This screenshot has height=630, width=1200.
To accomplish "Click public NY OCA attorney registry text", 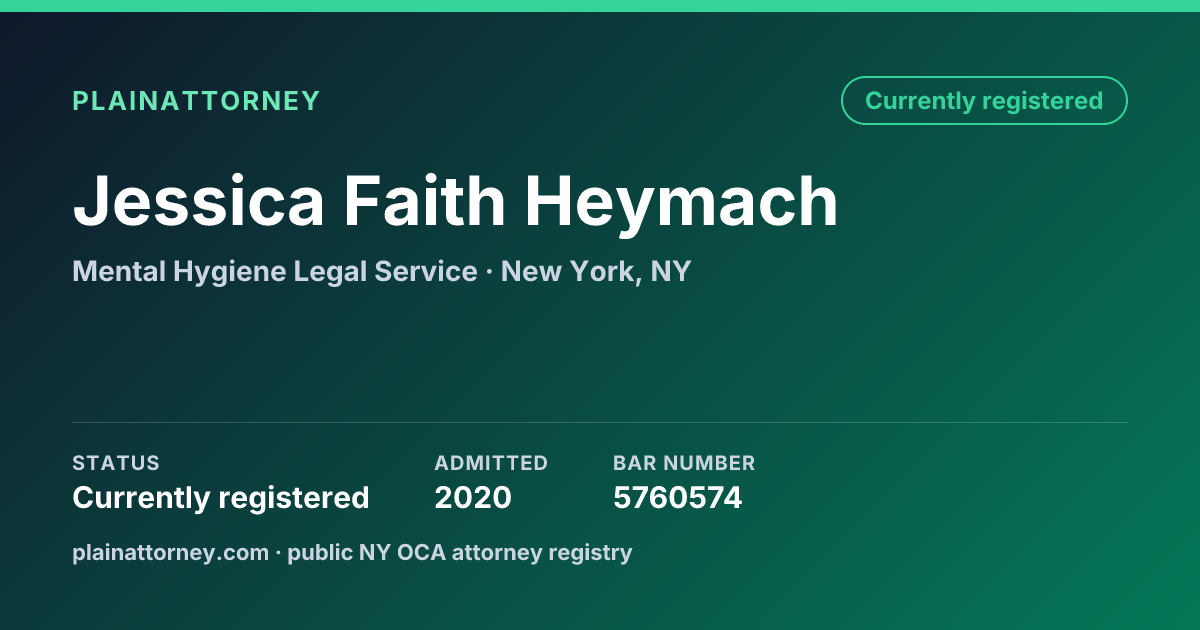I will coord(460,553).
